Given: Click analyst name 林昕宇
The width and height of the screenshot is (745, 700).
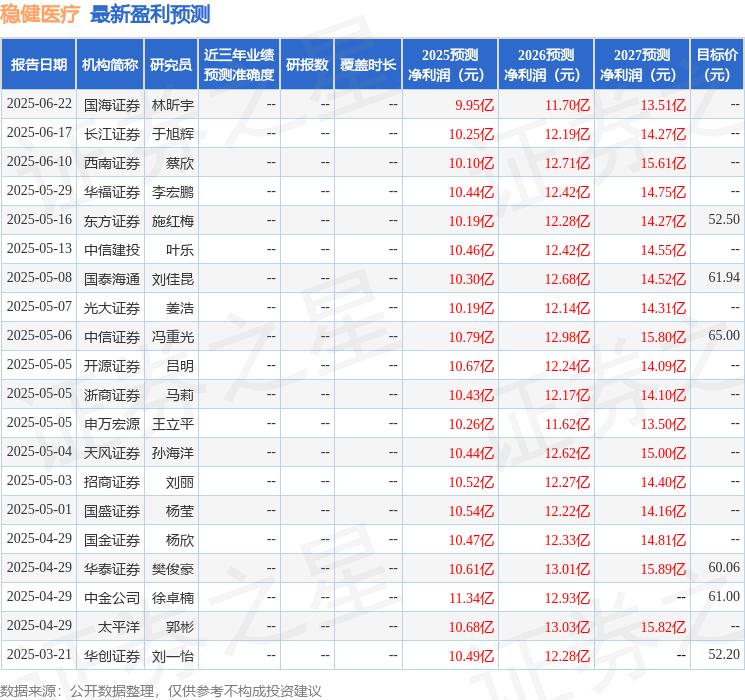Looking at the screenshot, I should [x=172, y=105].
